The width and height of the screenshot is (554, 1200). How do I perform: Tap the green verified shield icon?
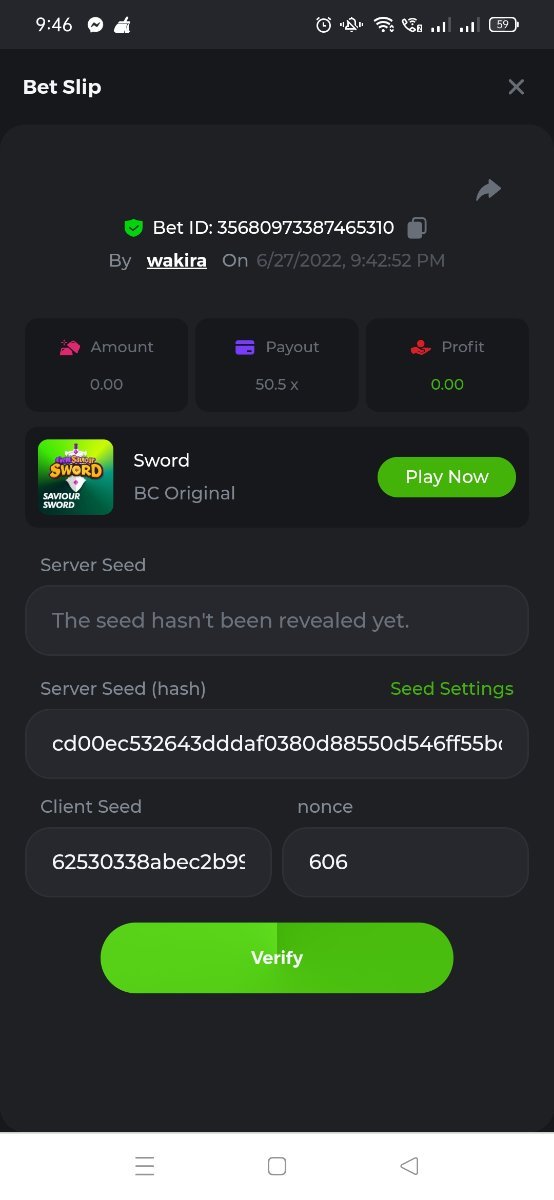click(x=133, y=228)
